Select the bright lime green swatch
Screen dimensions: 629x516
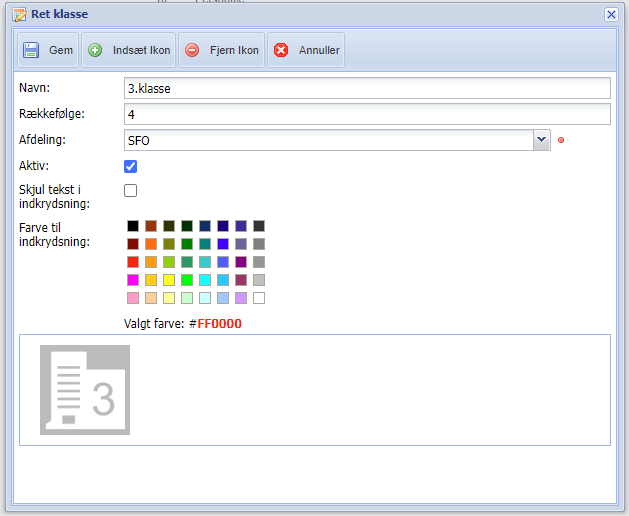tap(187, 280)
